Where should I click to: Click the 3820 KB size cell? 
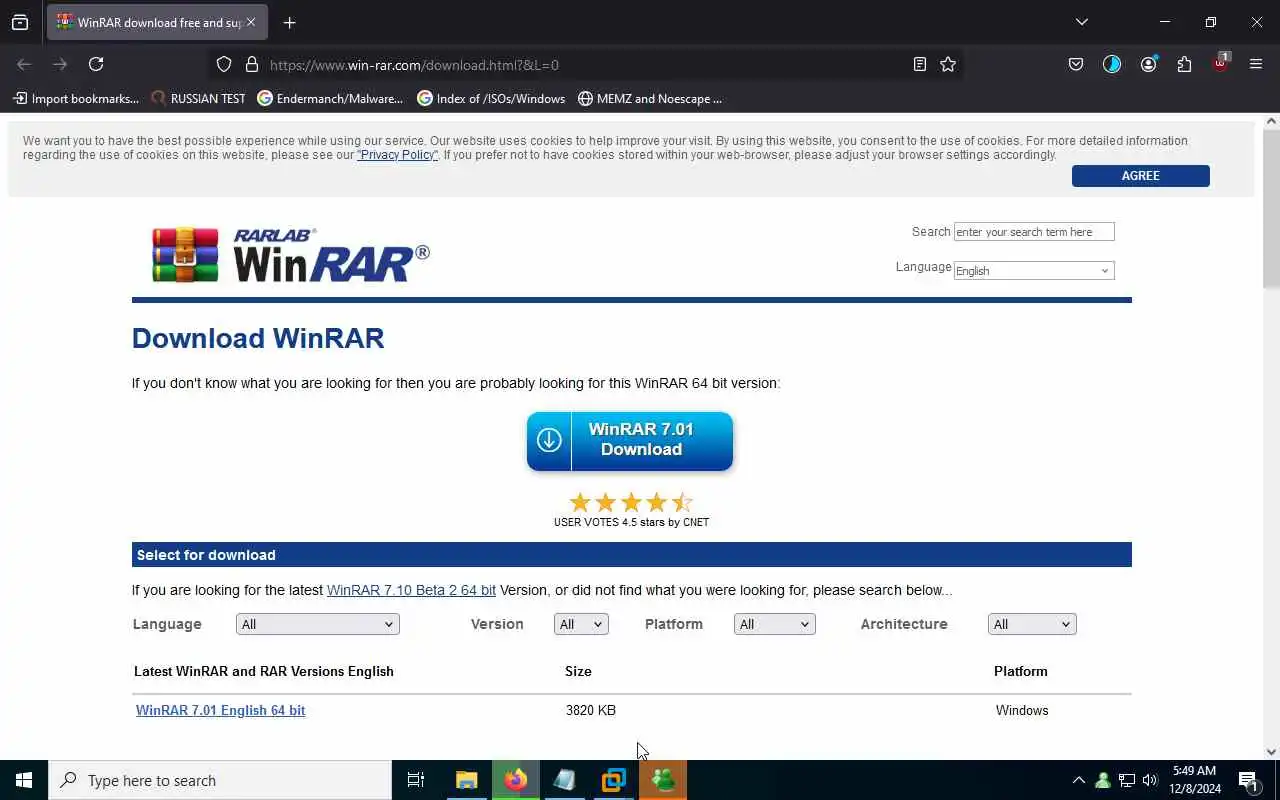(591, 710)
